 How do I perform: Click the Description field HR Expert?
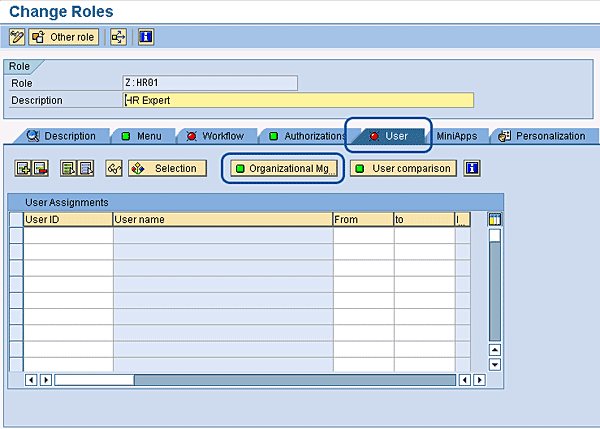[298, 100]
